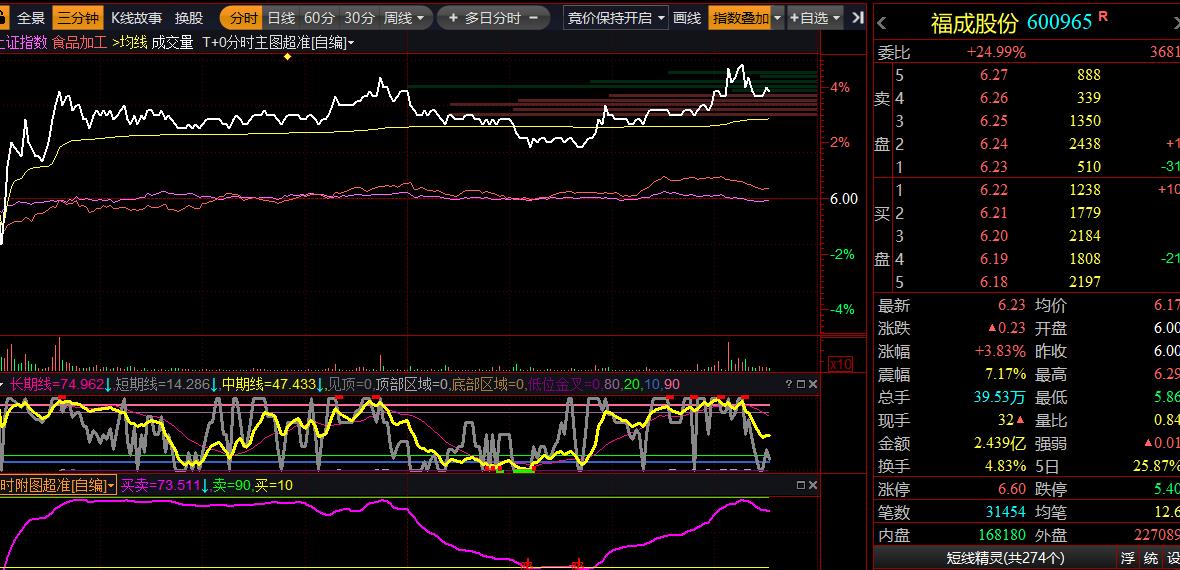Click the x10 volume scale icon
1180x570 pixels.
(x=841, y=364)
